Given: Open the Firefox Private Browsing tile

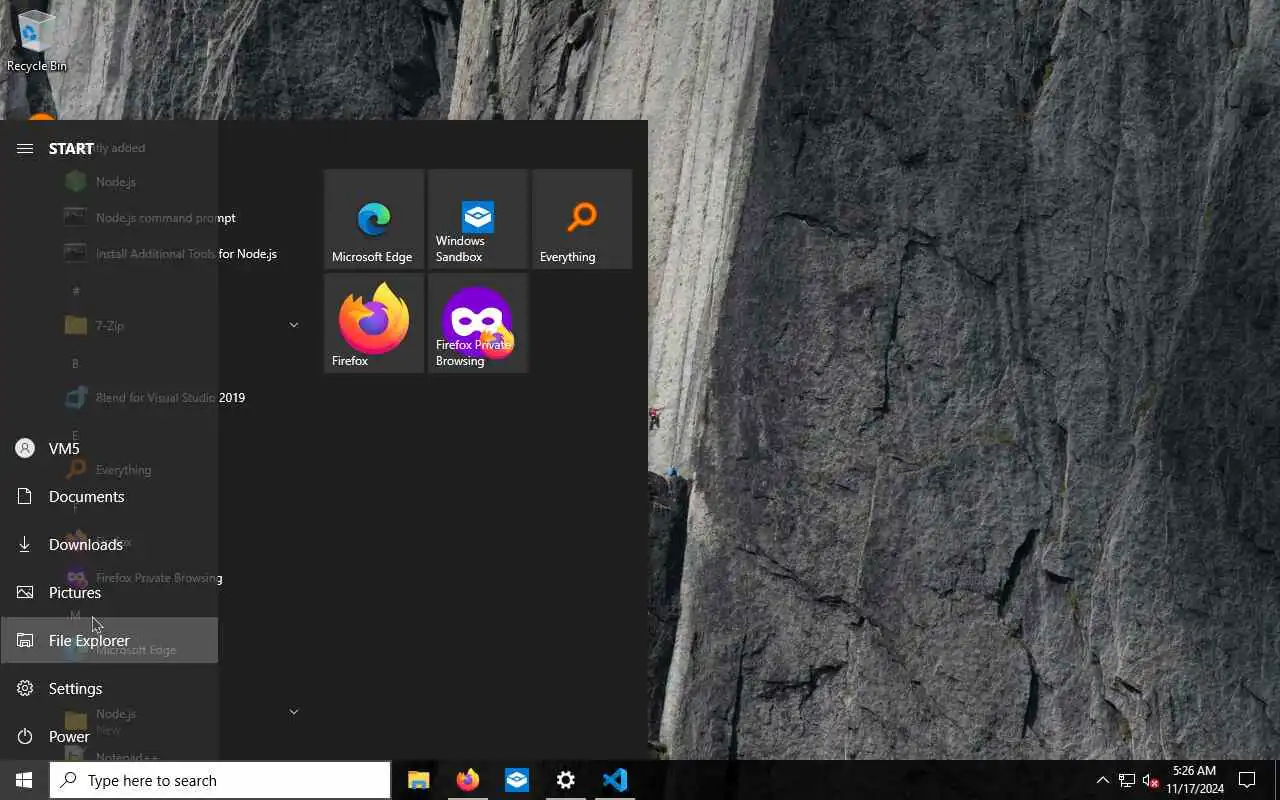Looking at the screenshot, I should point(478,323).
